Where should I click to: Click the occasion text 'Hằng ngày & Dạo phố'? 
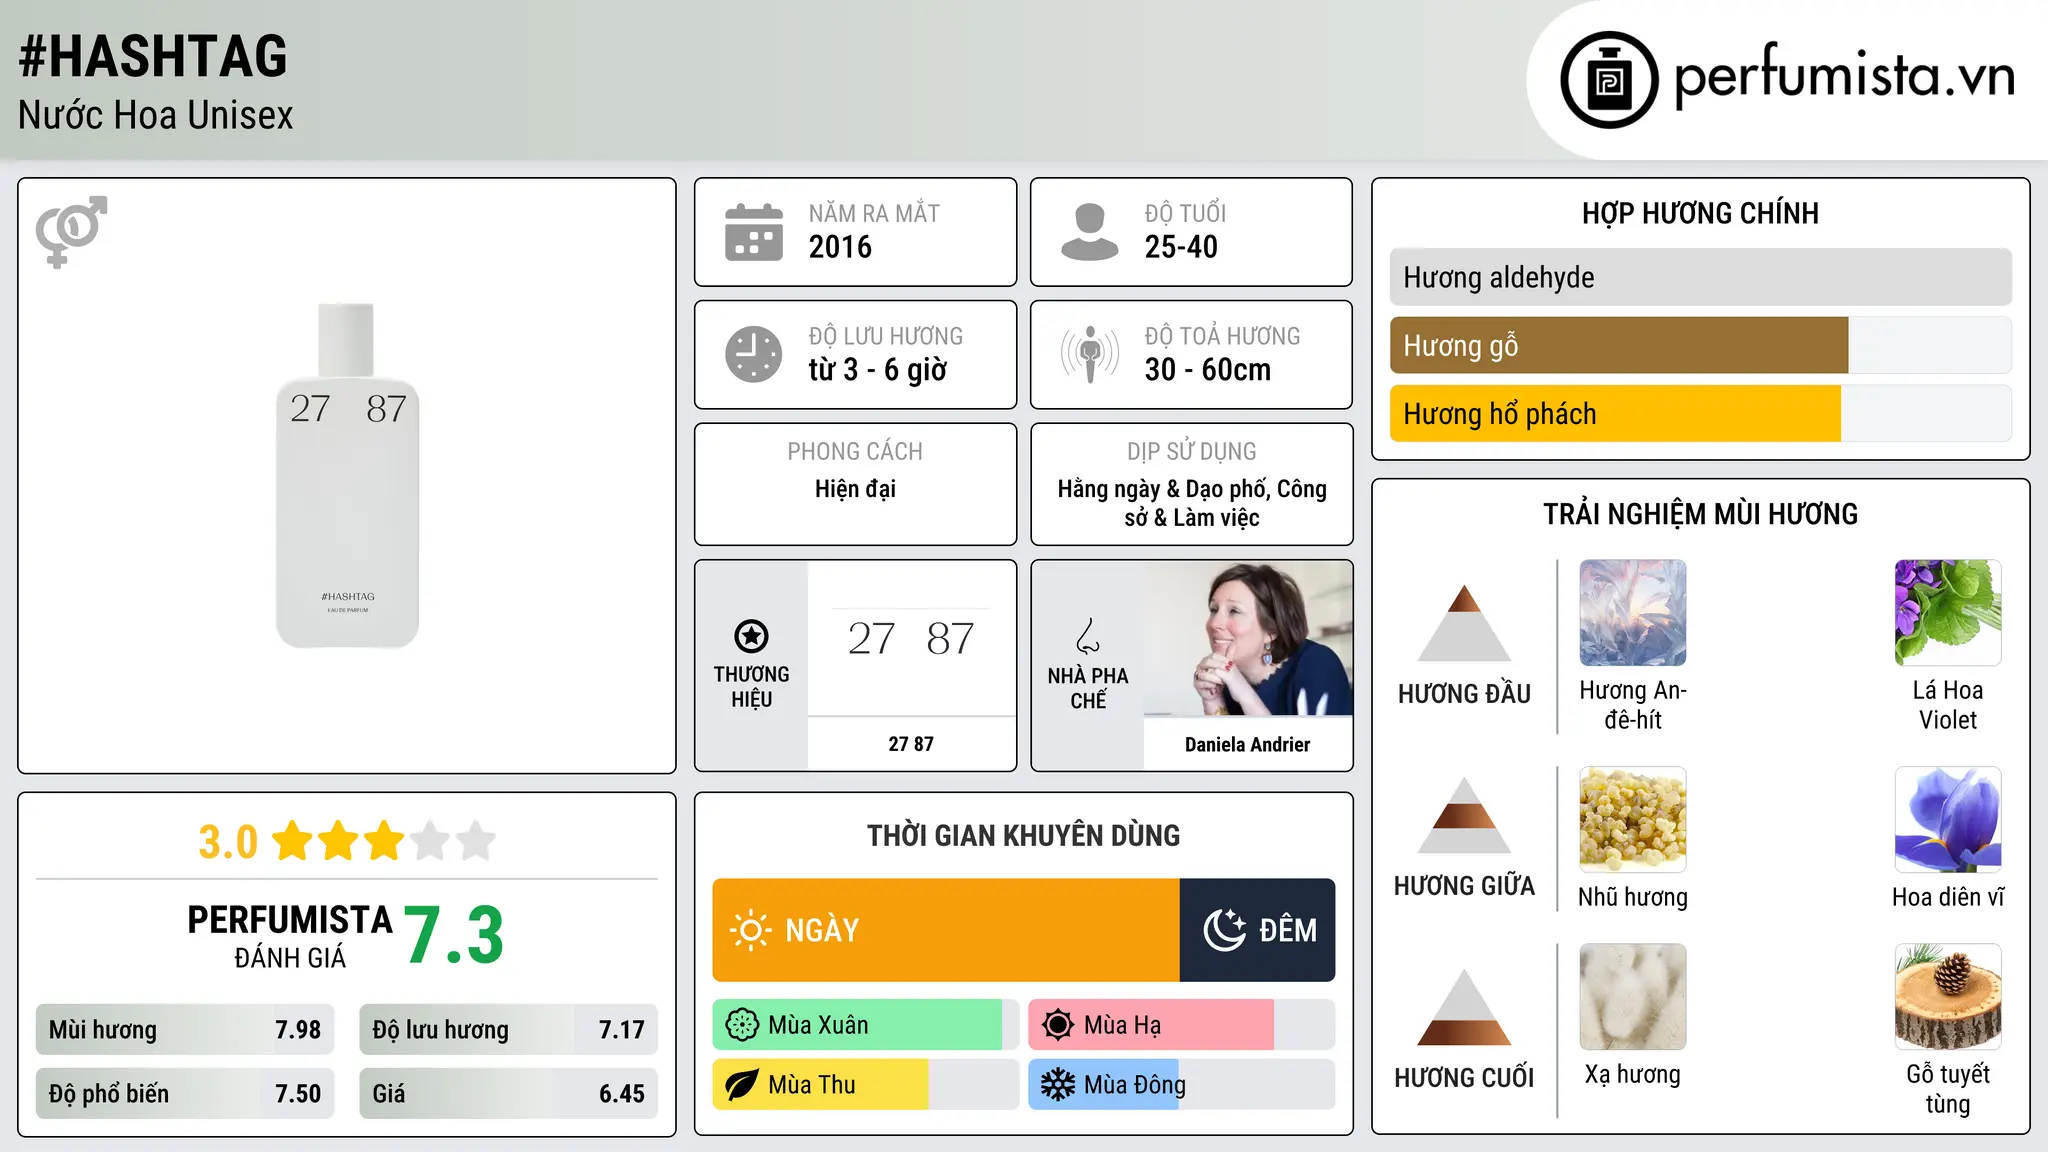pos(1161,489)
